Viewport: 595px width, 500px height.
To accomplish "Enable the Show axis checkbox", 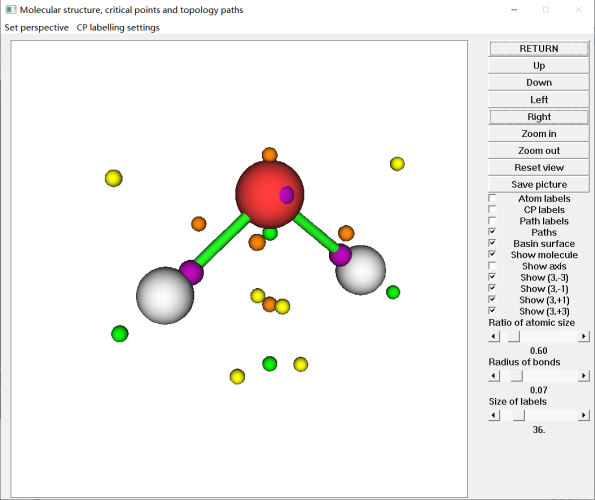I will (x=492, y=266).
